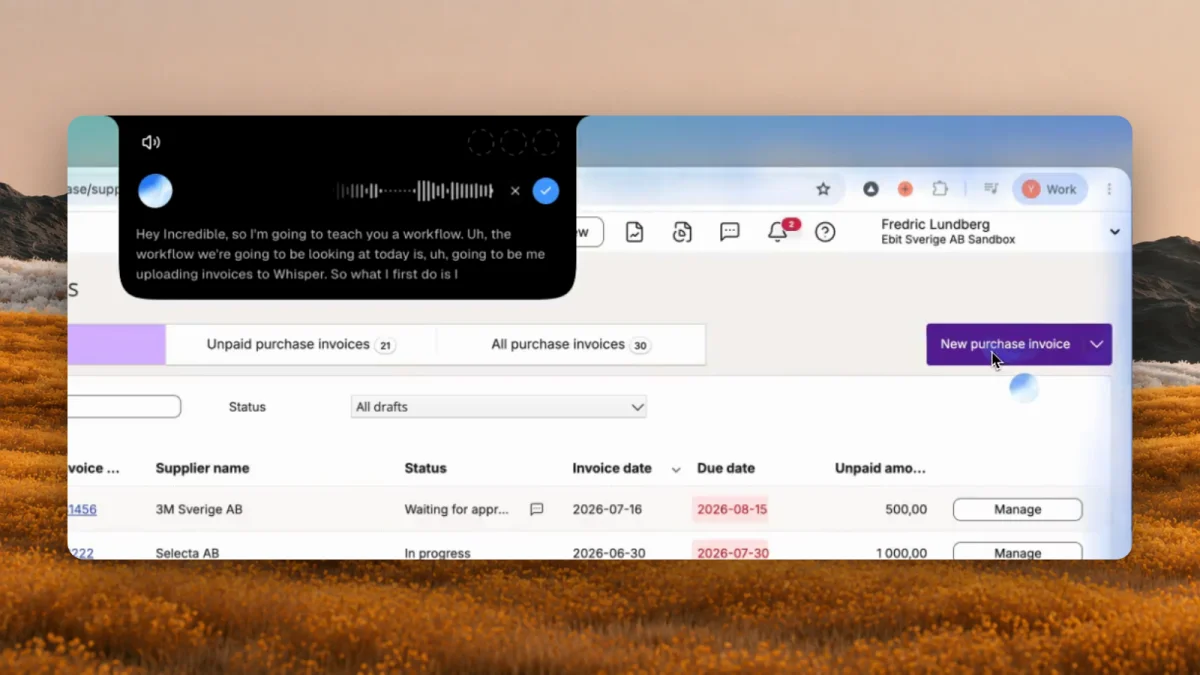Image resolution: width=1200 pixels, height=675 pixels.
Task: Click Manage for Selecta AB
Action: pos(1017,551)
